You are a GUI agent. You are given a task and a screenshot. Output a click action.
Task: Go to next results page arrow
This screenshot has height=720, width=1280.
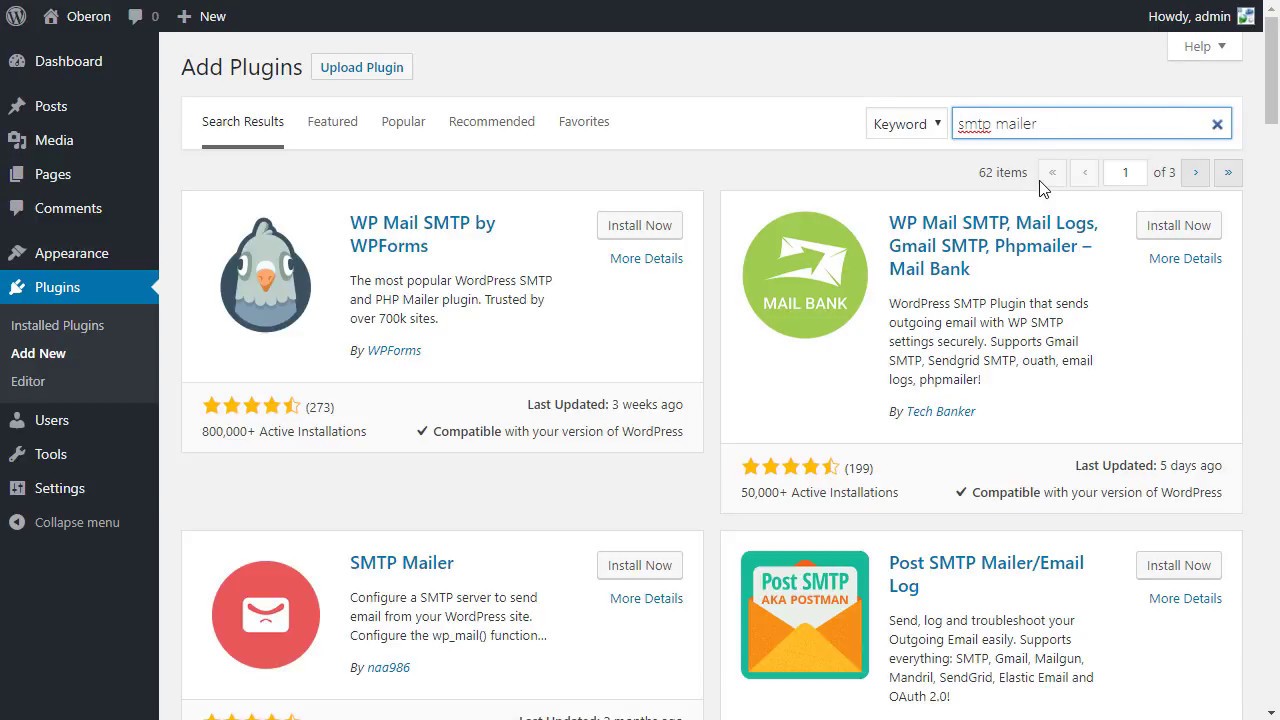pos(1195,173)
